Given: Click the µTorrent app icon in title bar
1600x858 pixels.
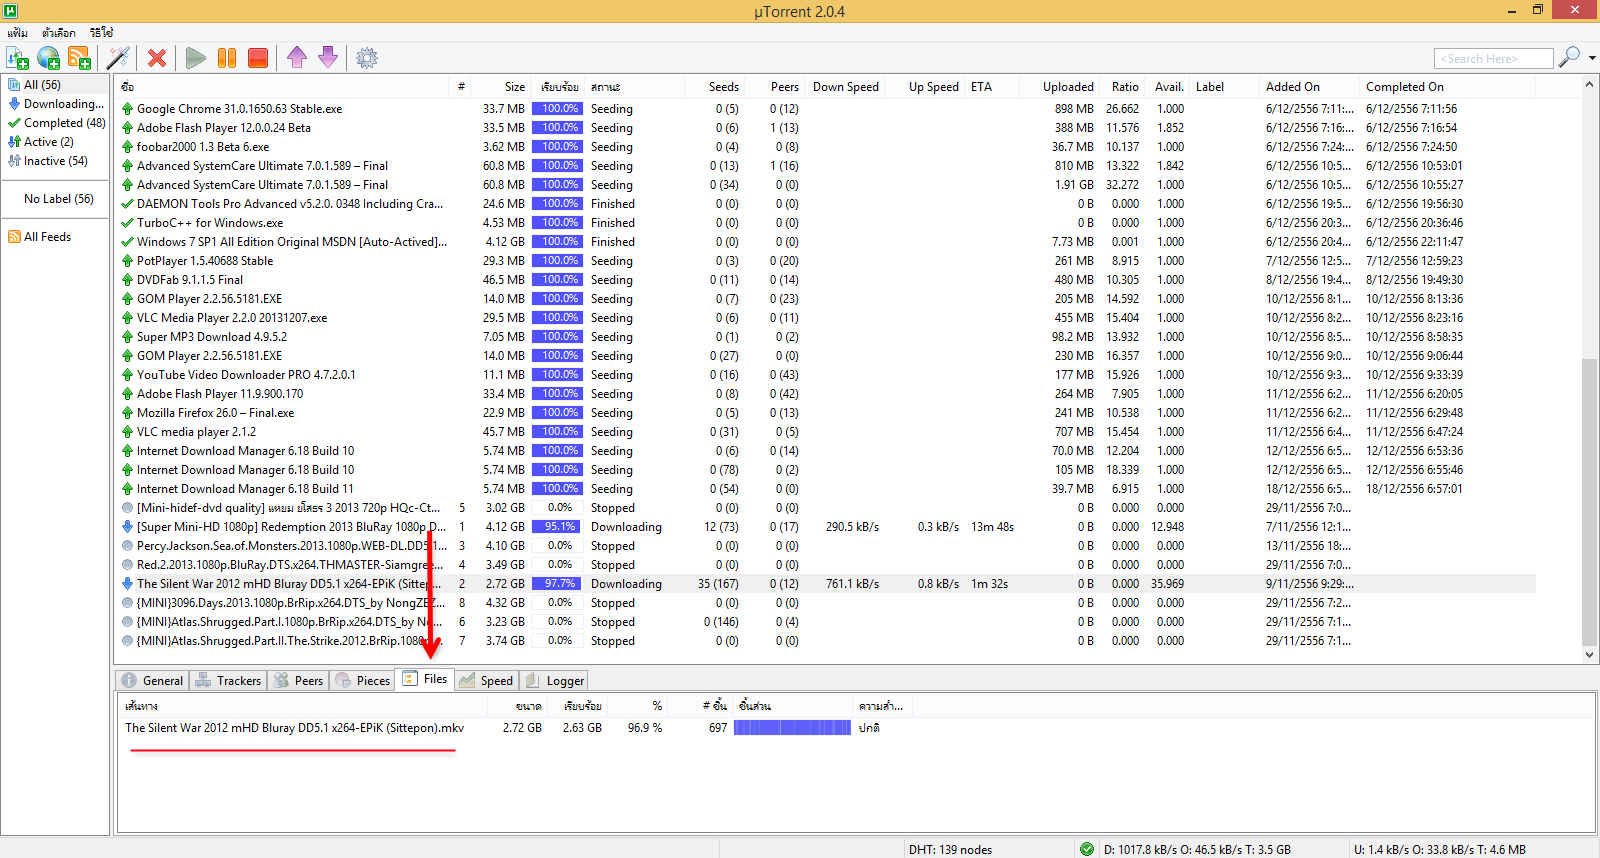Looking at the screenshot, I should click(10, 11).
